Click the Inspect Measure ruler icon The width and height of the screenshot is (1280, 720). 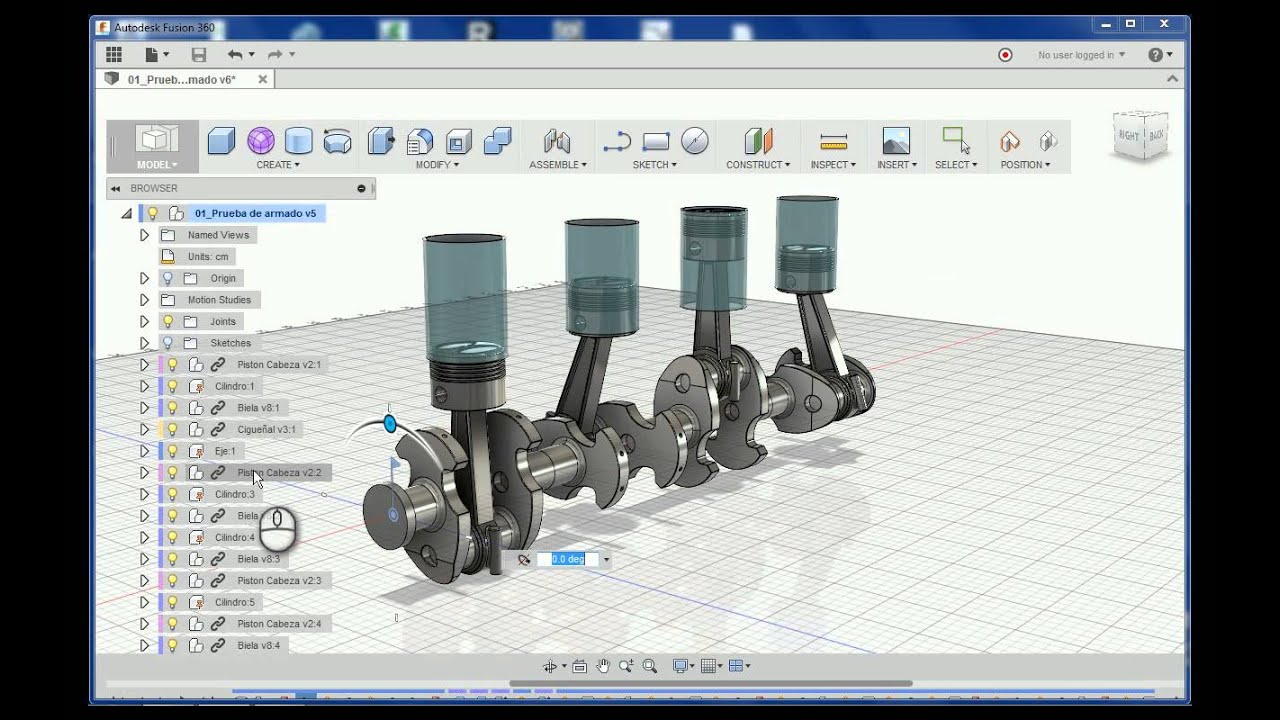click(833, 141)
